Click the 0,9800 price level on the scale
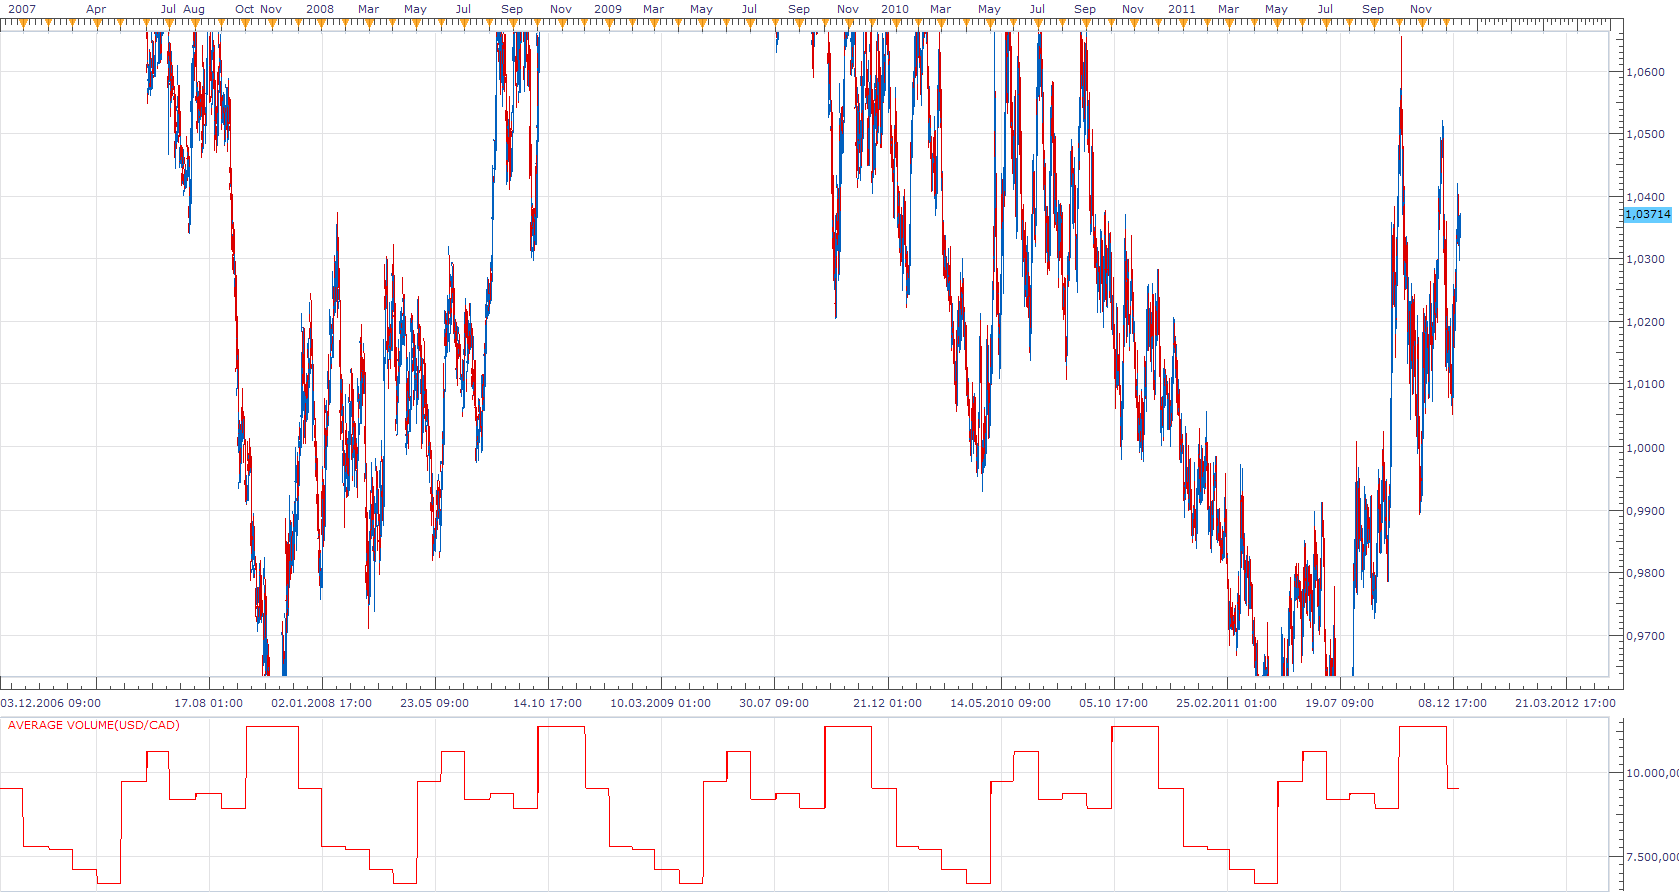 coord(1646,574)
